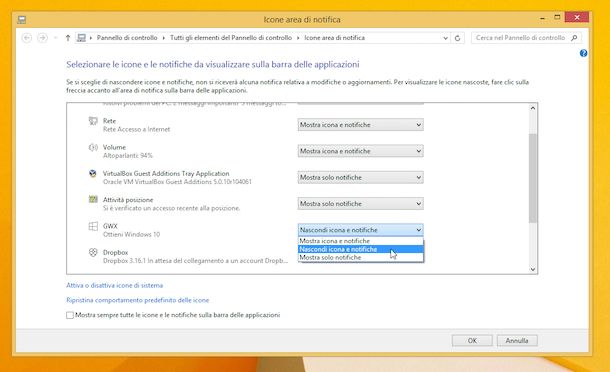Click the computer icon in address bar
The width and height of the screenshot is (610, 372).
click(x=81, y=38)
